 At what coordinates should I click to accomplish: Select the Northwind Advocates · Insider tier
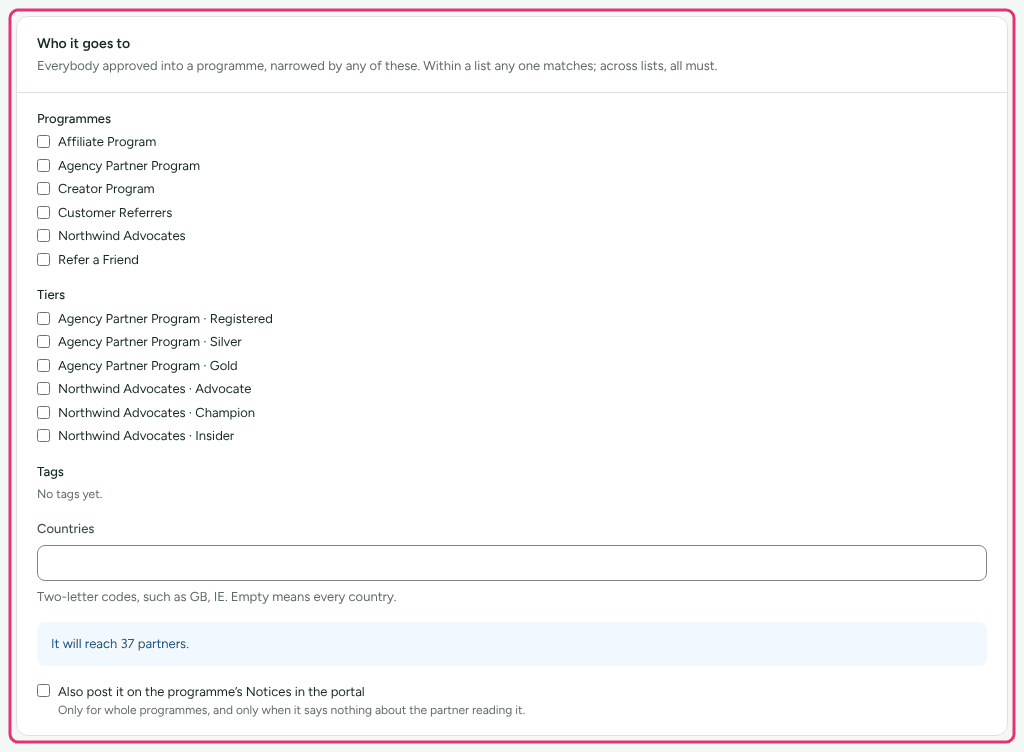(x=44, y=435)
